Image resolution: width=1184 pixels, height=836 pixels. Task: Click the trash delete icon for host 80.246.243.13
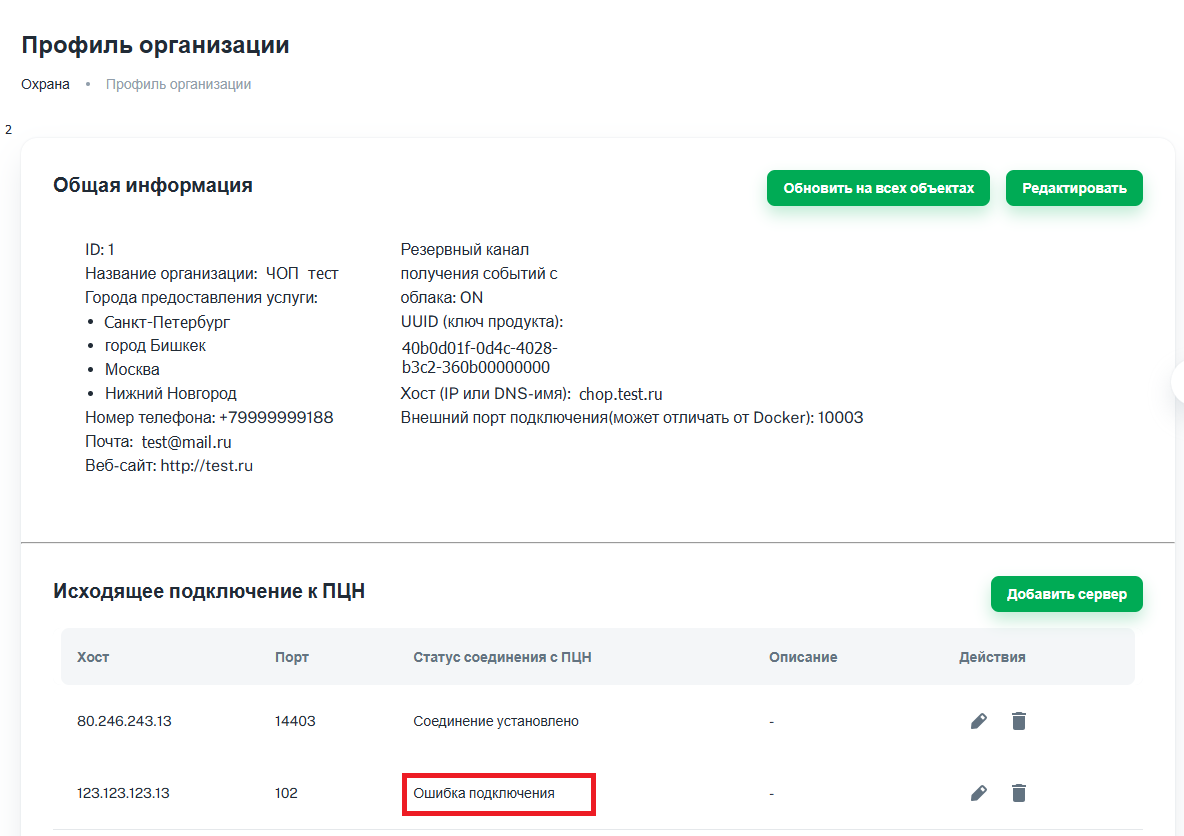[1019, 721]
